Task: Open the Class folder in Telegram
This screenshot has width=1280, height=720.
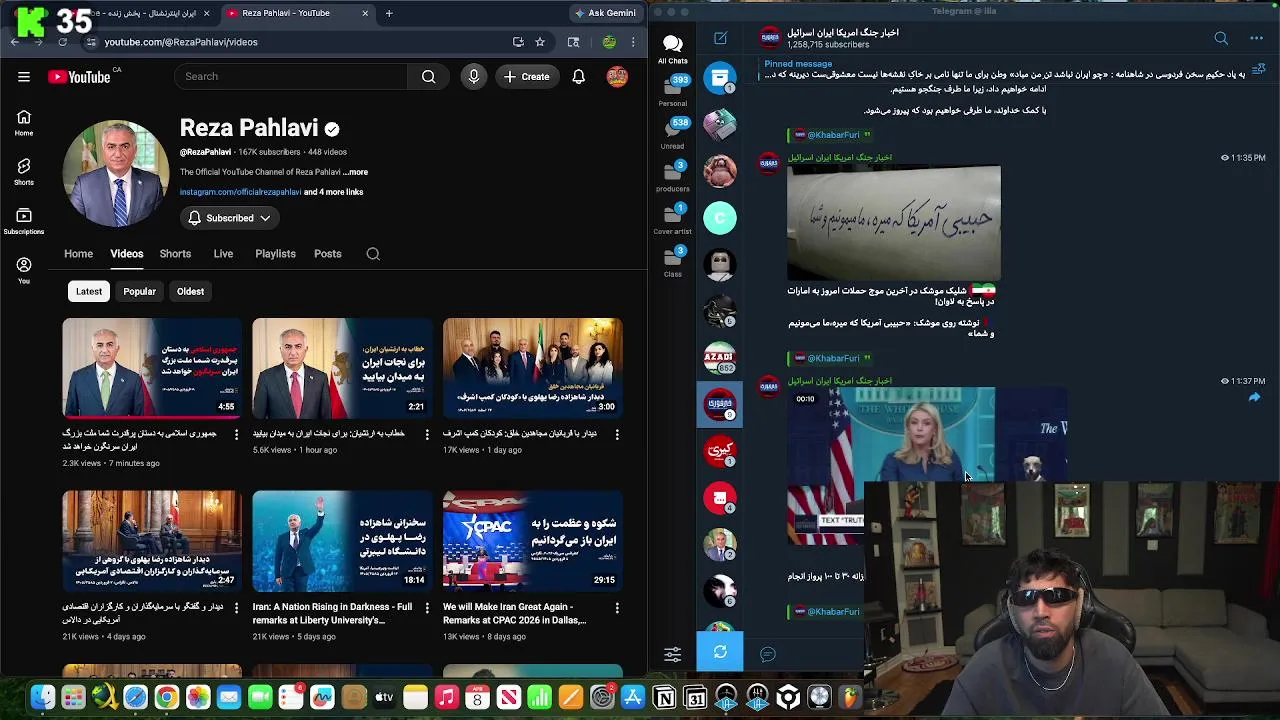Action: click(x=673, y=261)
